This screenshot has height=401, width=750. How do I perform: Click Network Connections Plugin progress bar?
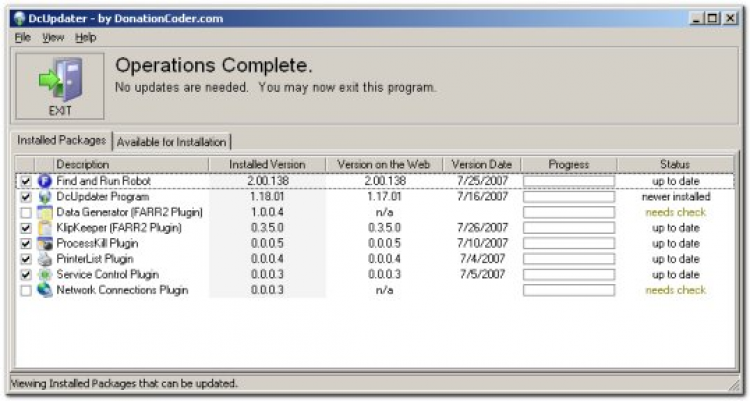[x=569, y=290]
